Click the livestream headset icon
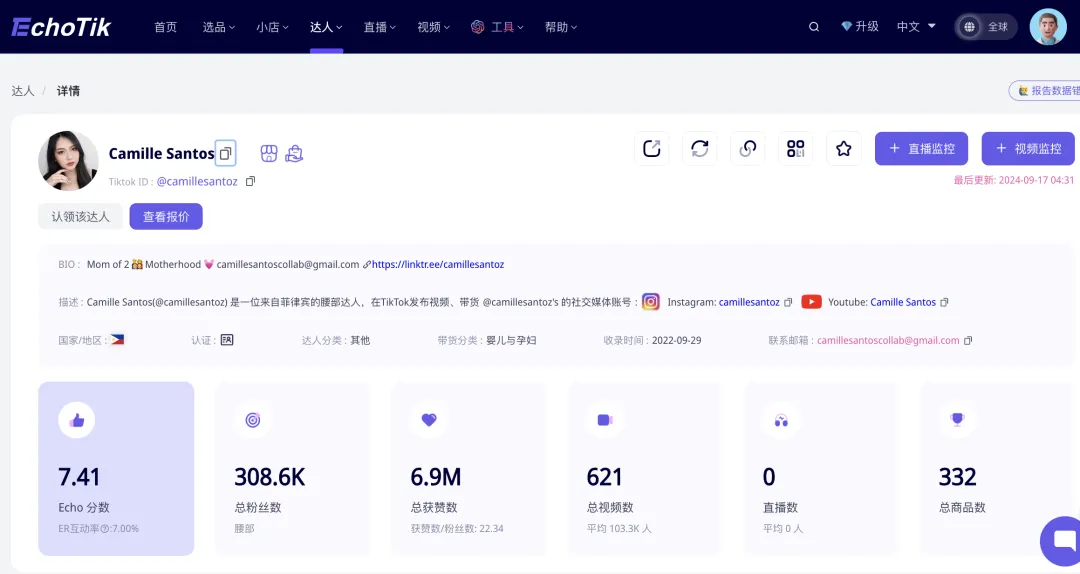This screenshot has width=1080, height=574. (781, 420)
